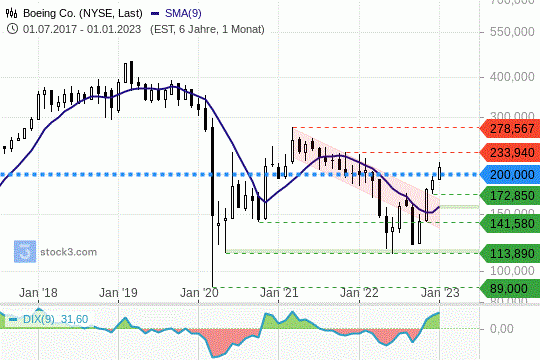Click the 400,000 price axis label

click(512, 76)
